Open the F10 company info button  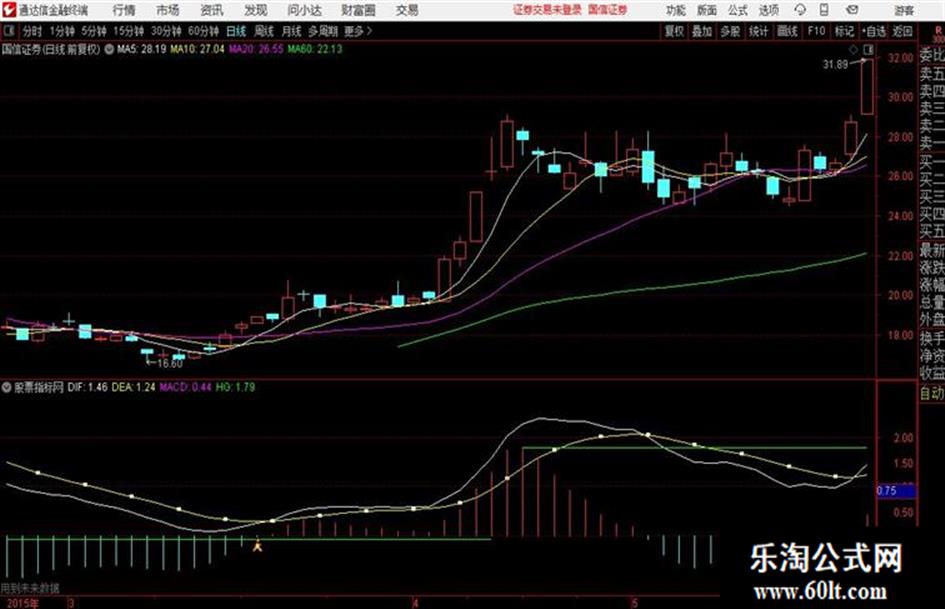pyautogui.click(x=816, y=31)
